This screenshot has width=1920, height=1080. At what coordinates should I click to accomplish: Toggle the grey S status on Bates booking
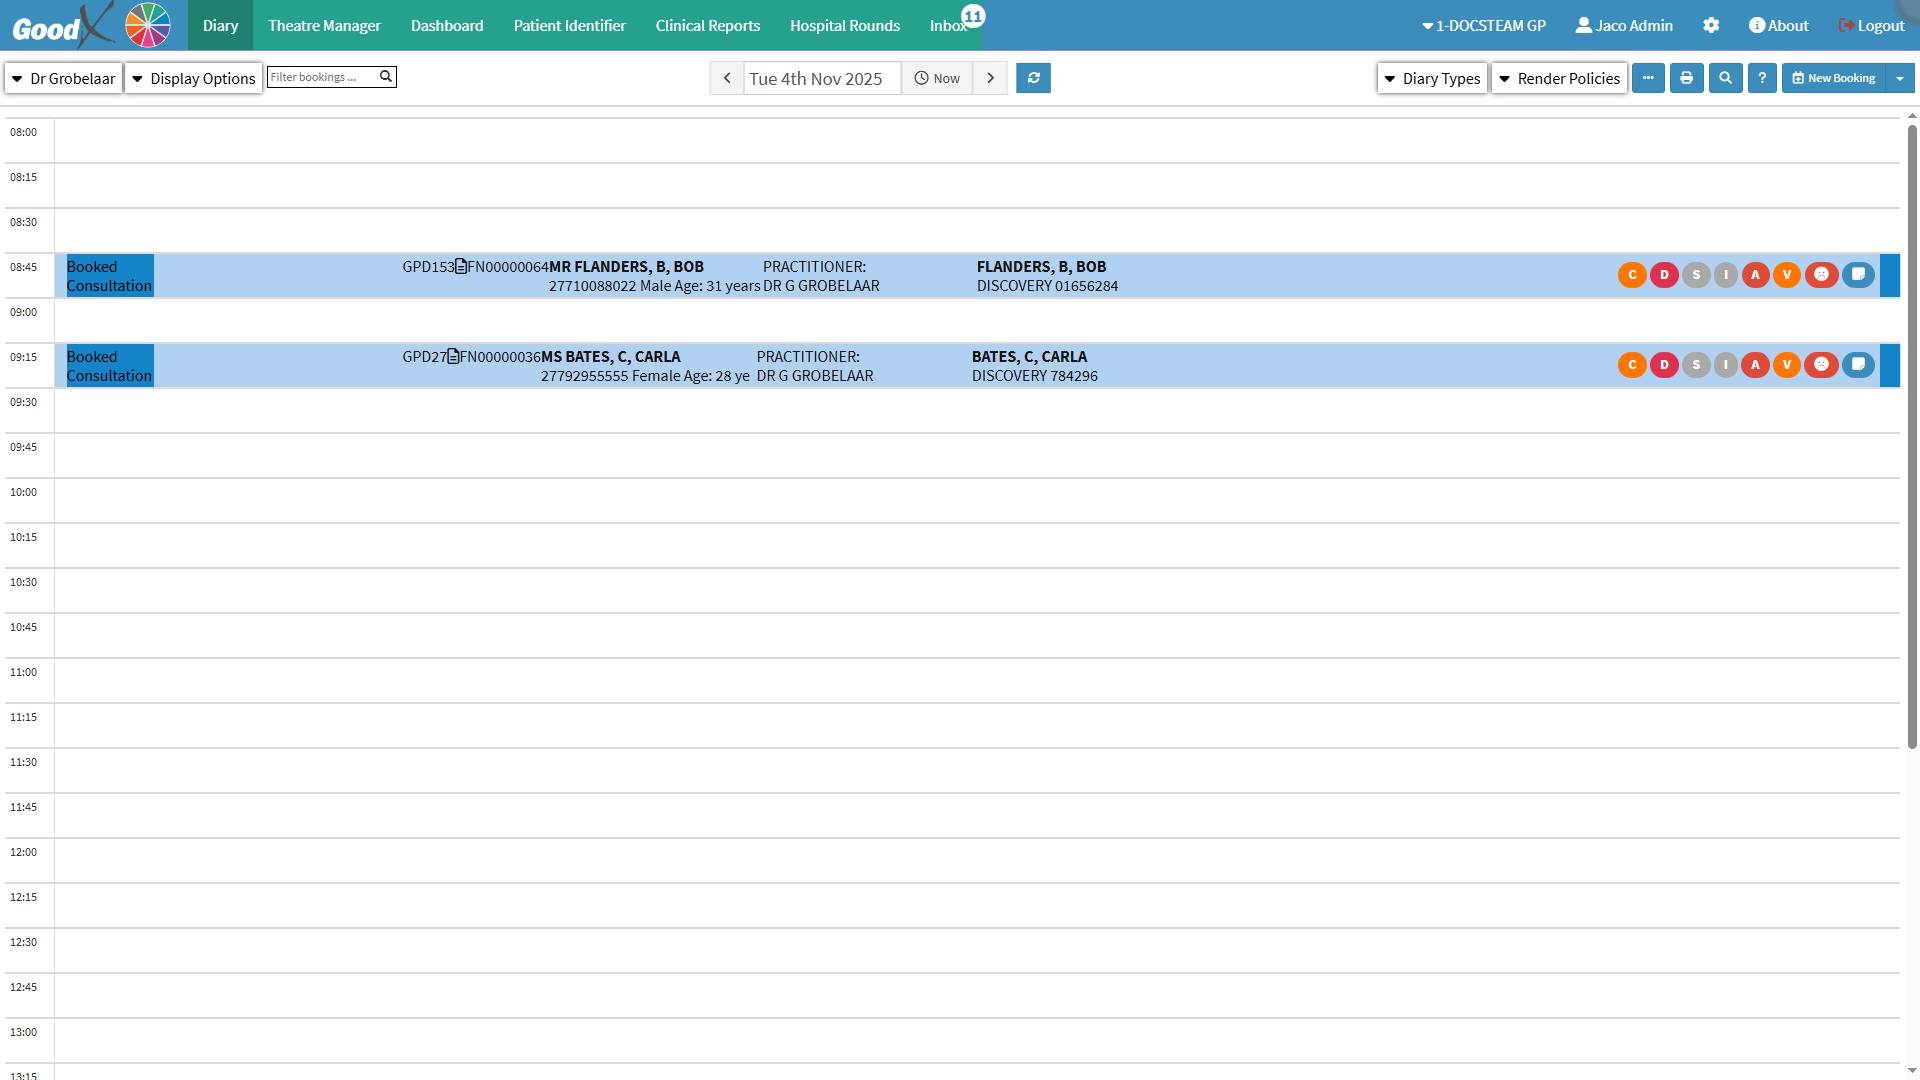(1696, 365)
